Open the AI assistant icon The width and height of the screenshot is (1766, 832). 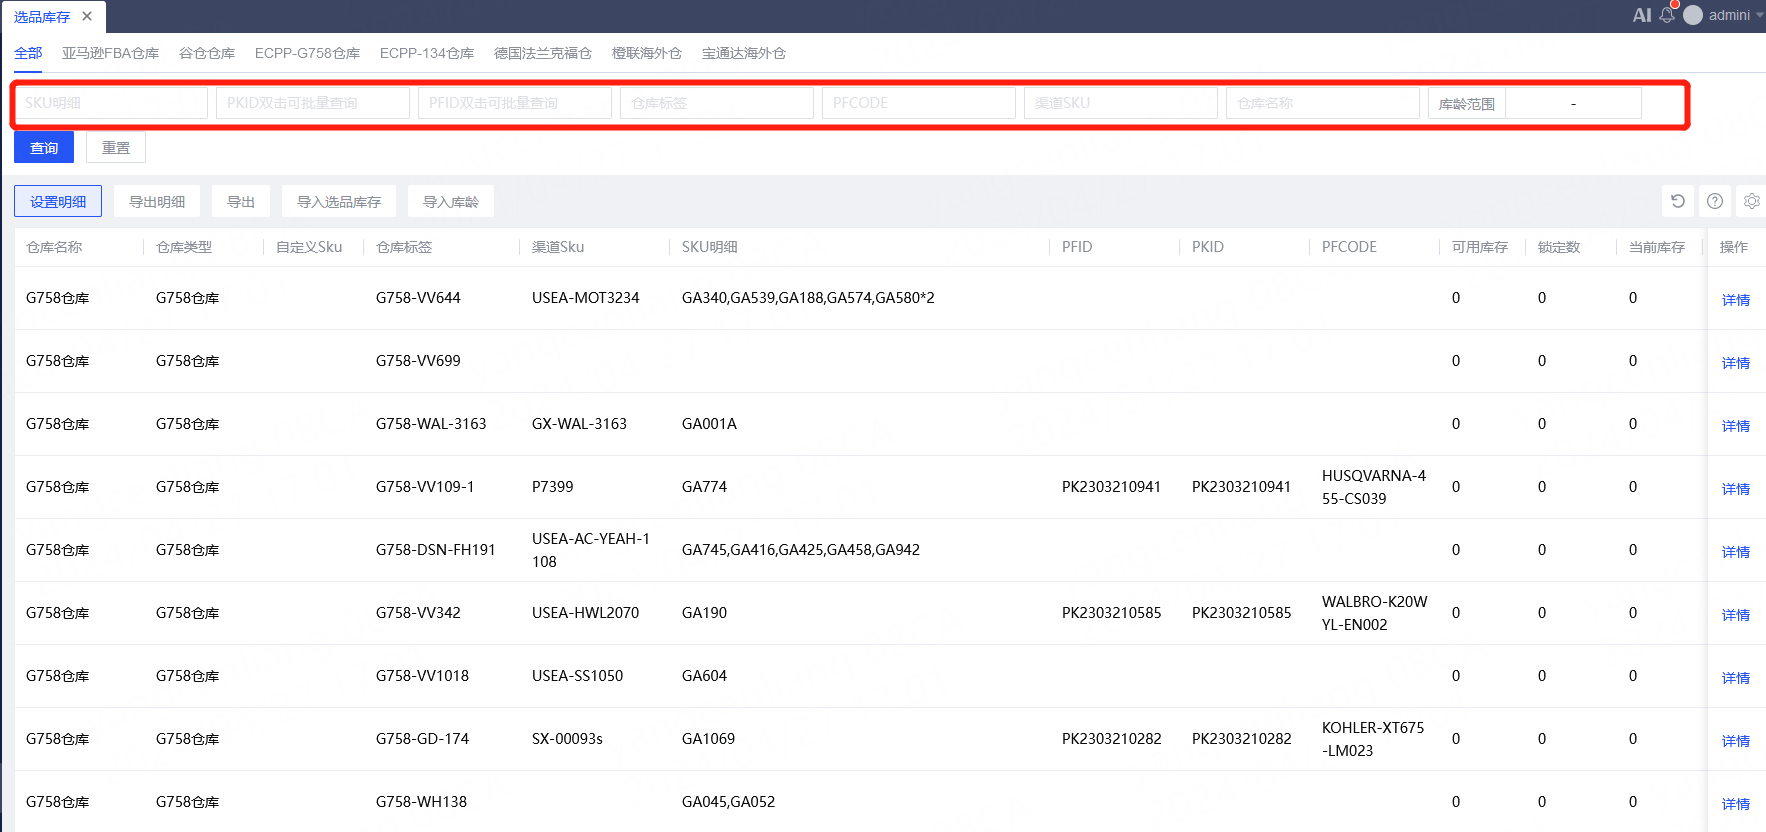1641,15
